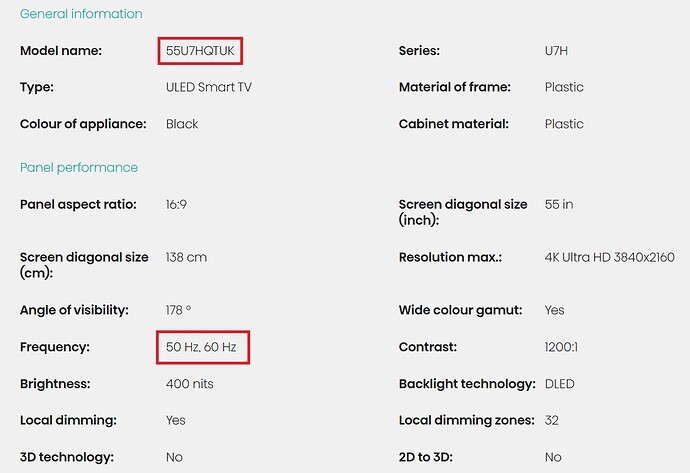This screenshot has width=690, height=473.
Task: Click the 55 in screen diagonal value
Action: (559, 205)
